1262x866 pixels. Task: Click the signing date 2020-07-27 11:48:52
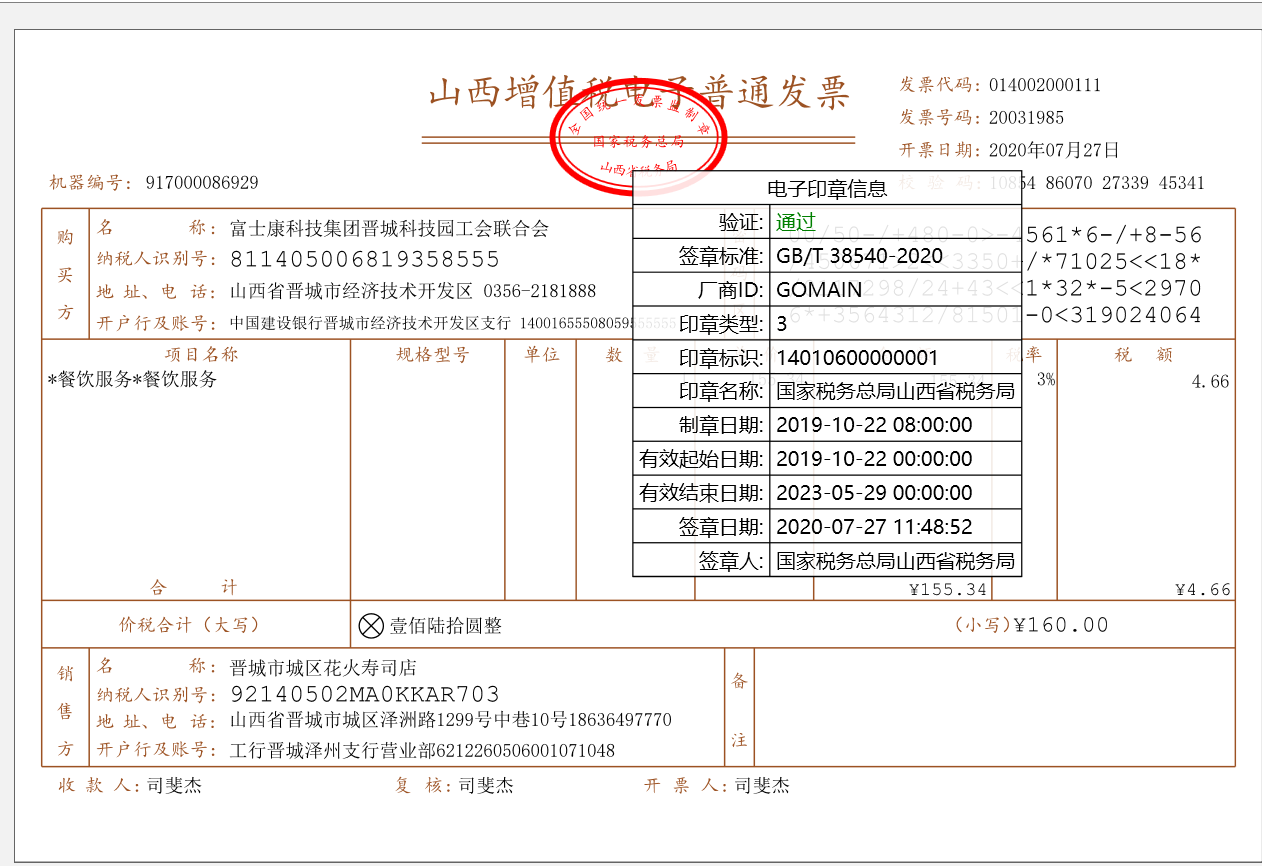point(874,527)
